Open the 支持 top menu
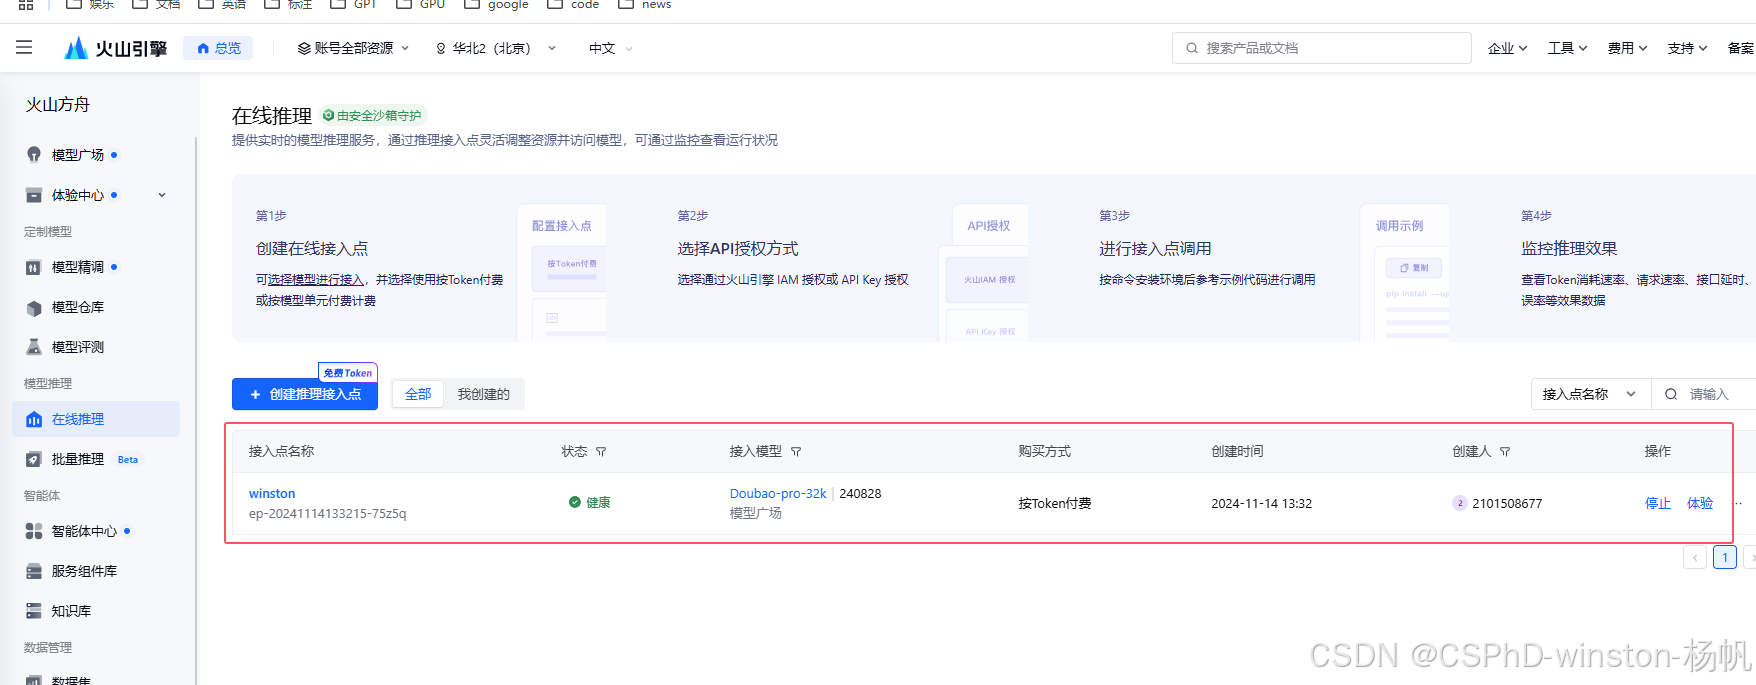 tap(1687, 48)
